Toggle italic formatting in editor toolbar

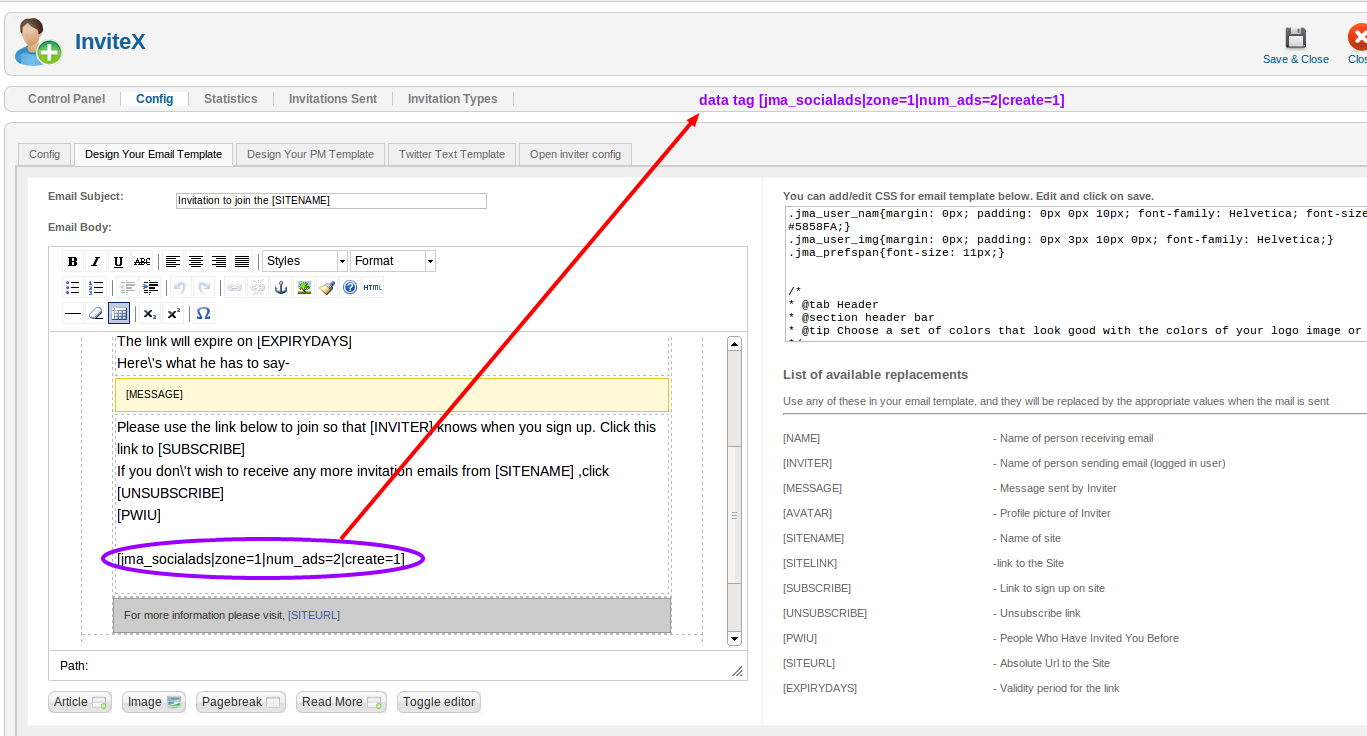point(96,262)
